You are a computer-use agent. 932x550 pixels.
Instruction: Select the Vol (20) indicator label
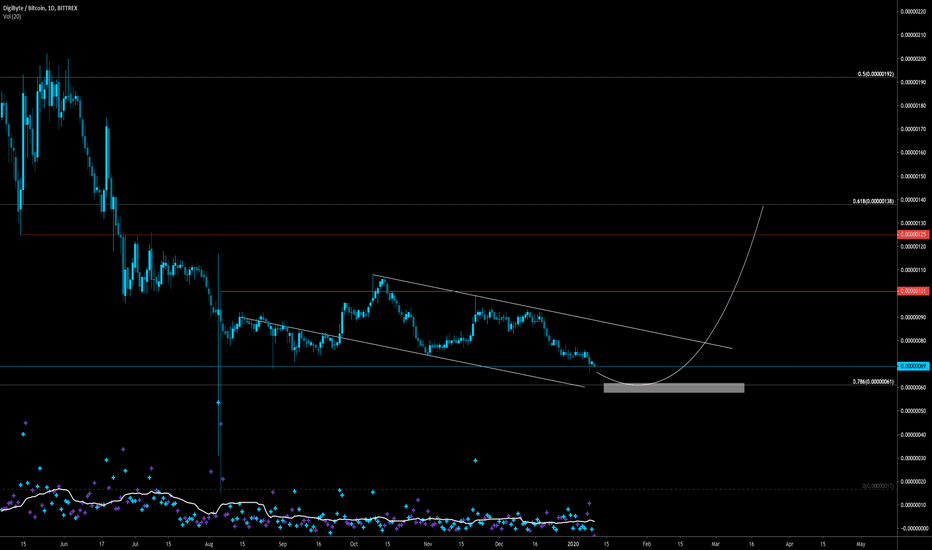point(12,17)
